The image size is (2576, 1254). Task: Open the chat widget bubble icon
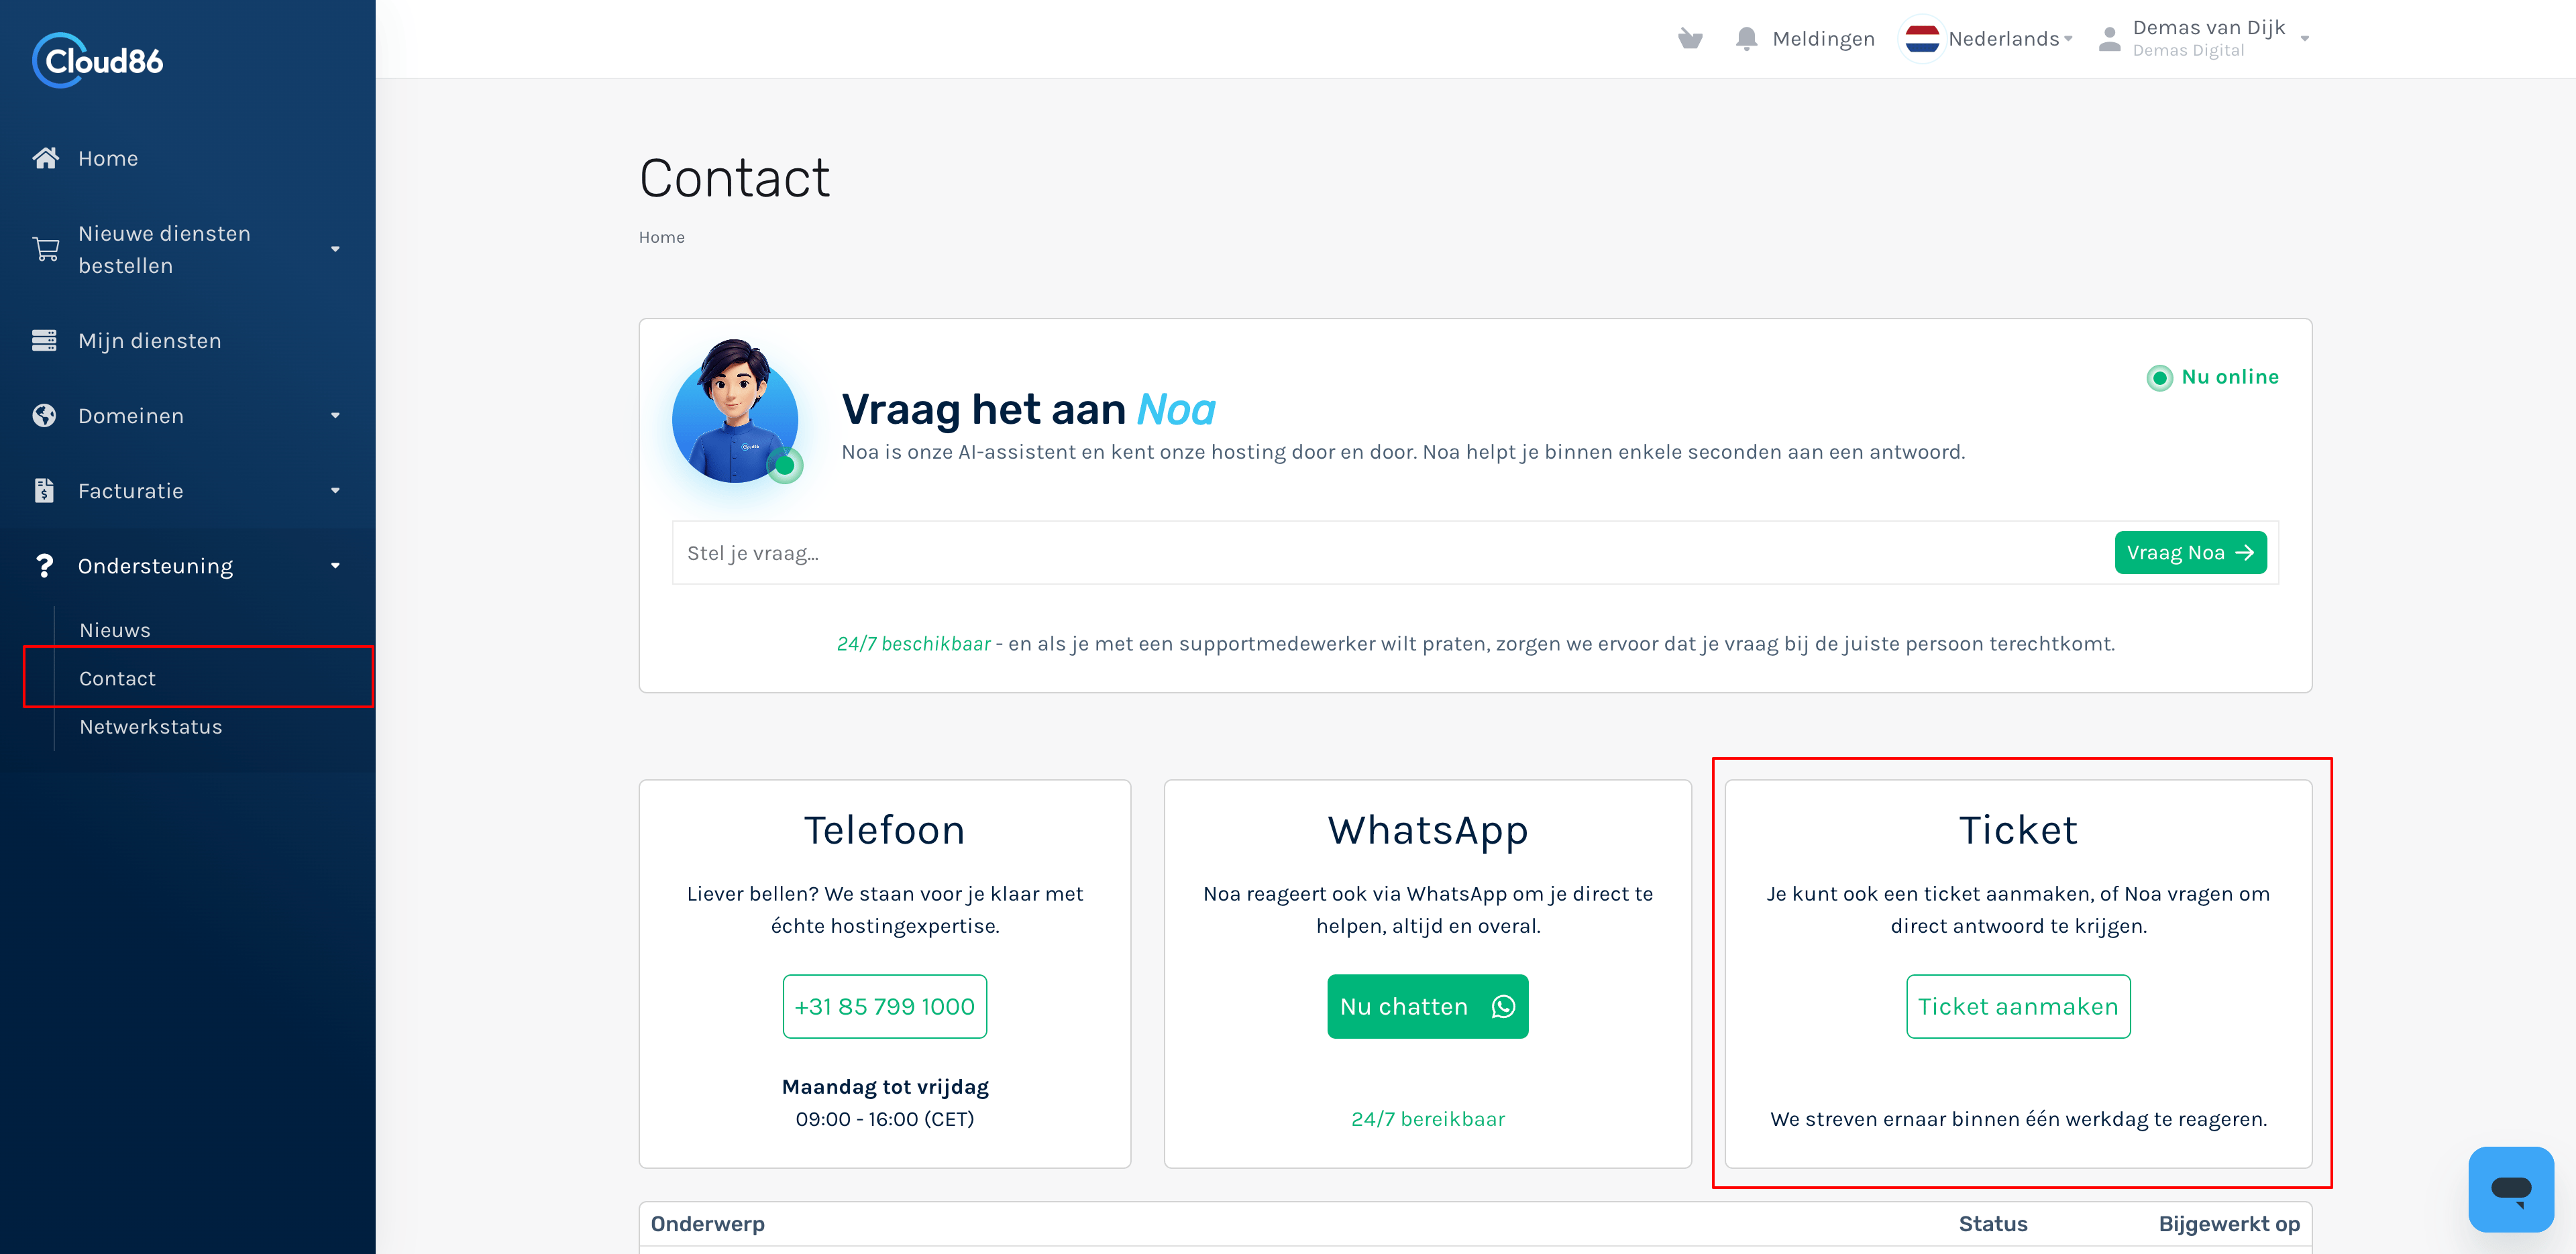point(2510,1189)
